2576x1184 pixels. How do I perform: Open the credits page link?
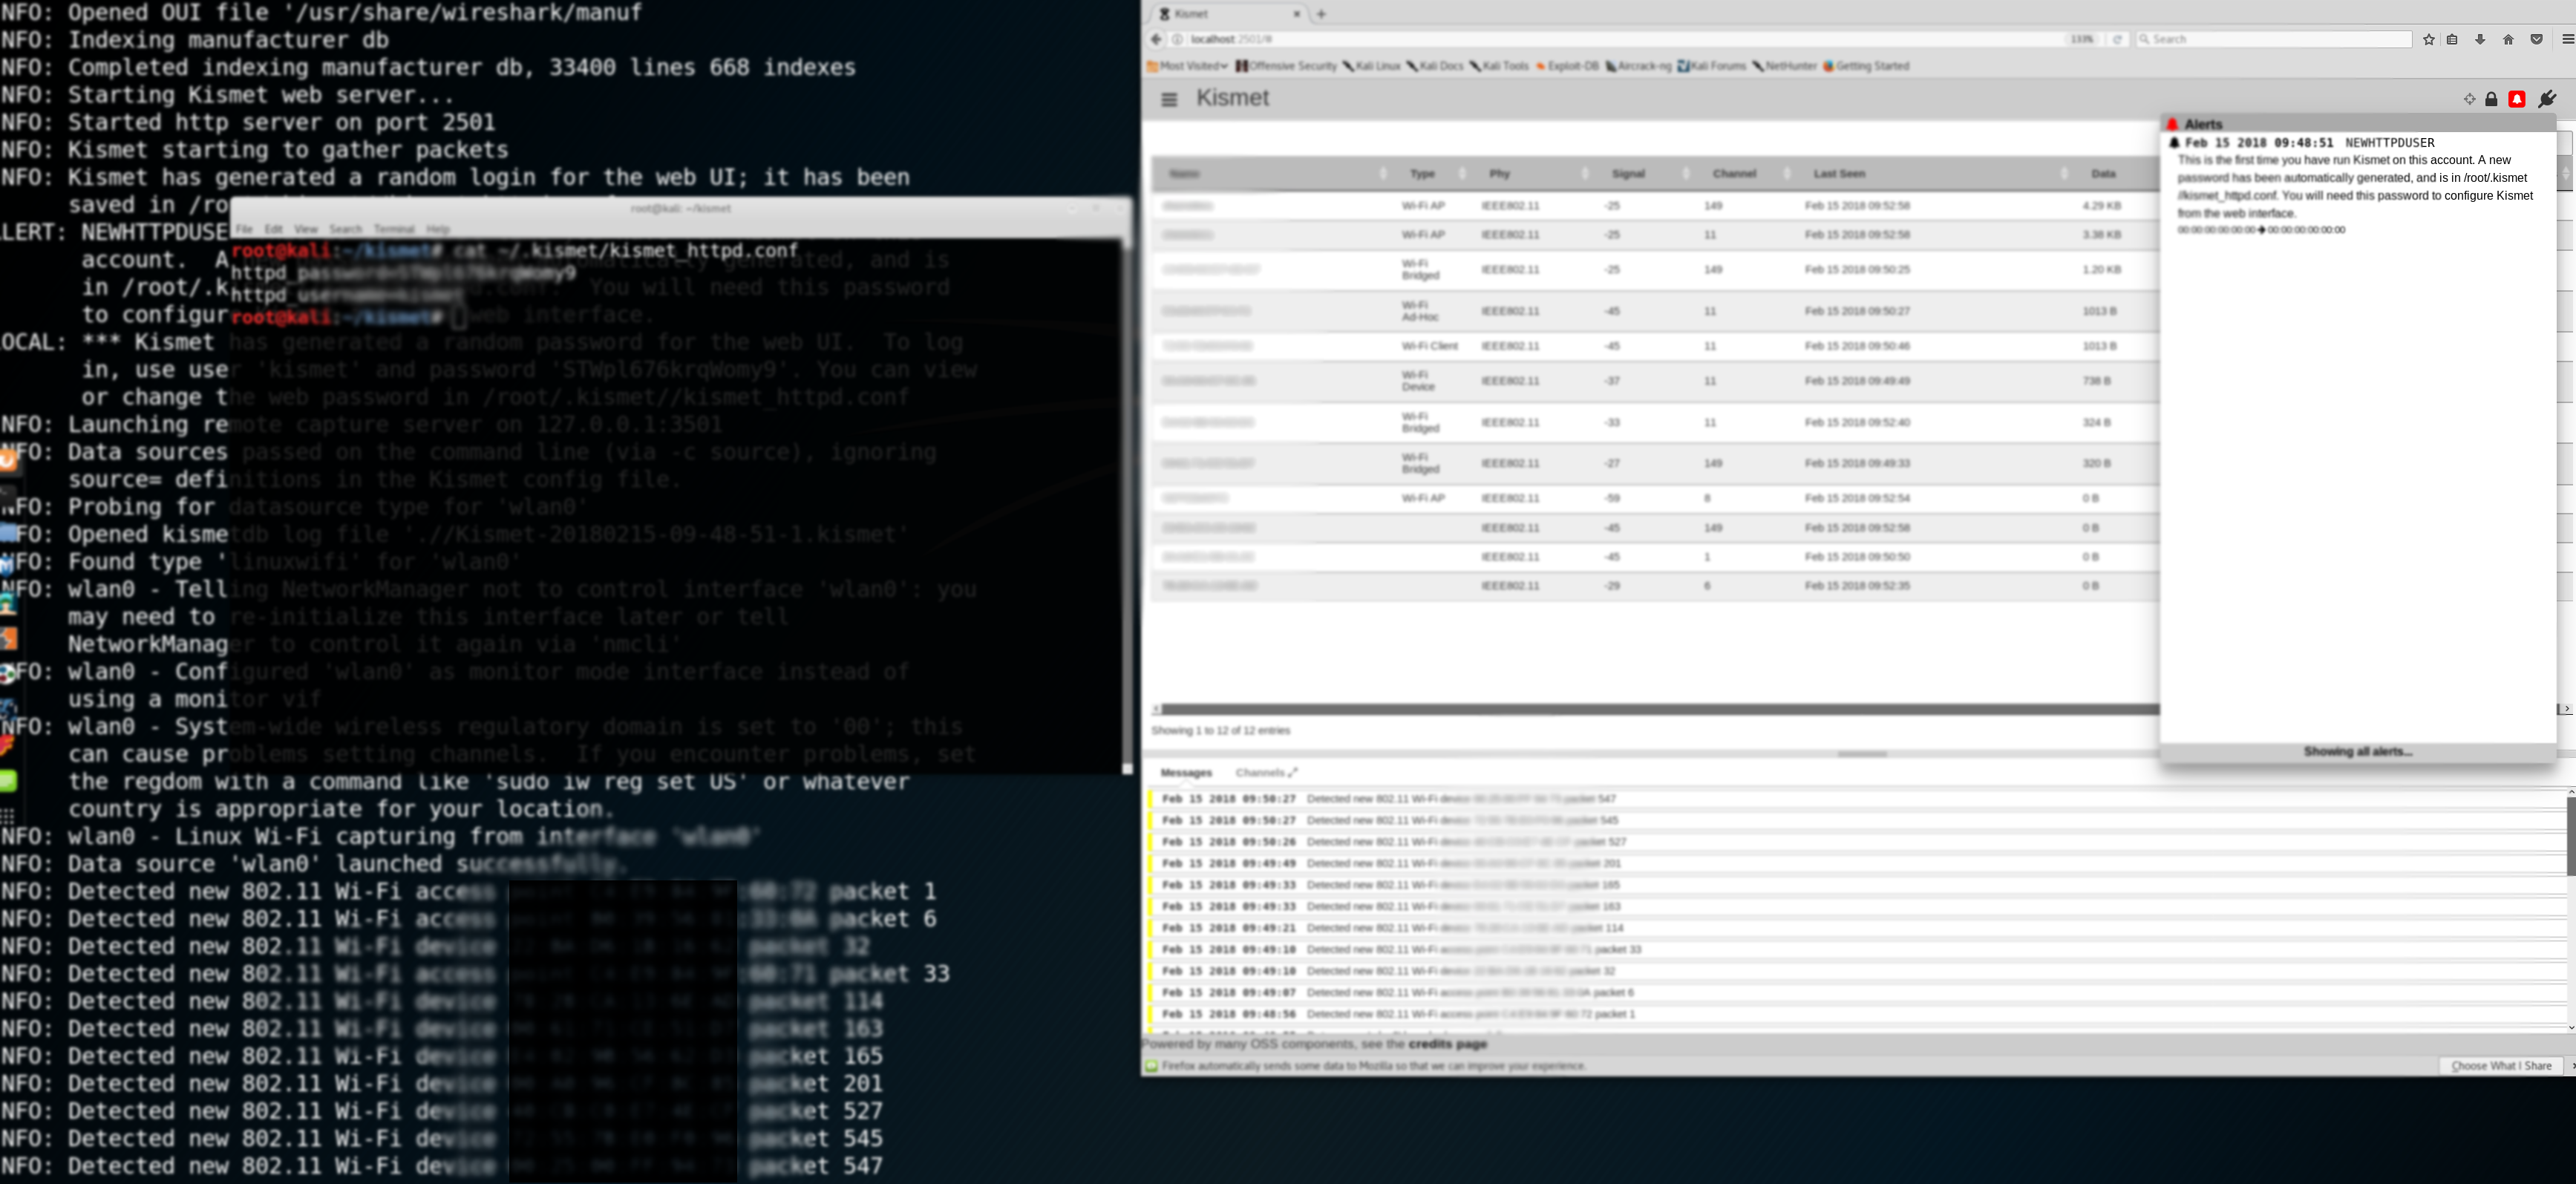click(x=1447, y=1044)
